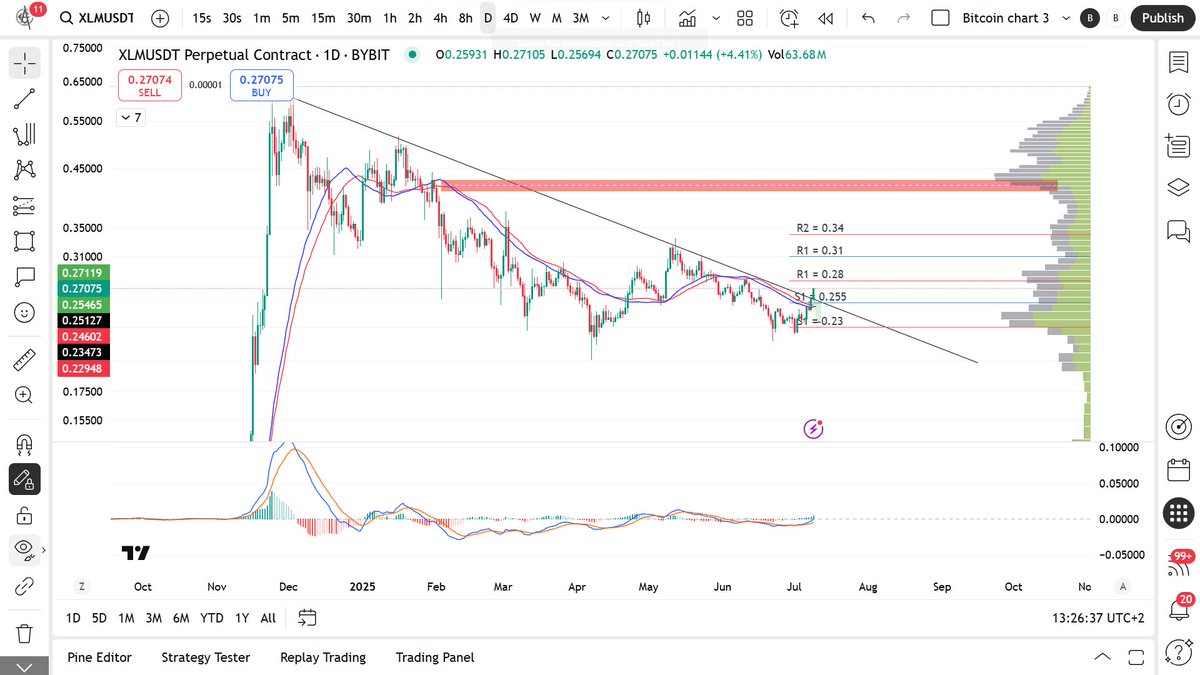Switch to the Strategy Tester tab

(x=205, y=657)
